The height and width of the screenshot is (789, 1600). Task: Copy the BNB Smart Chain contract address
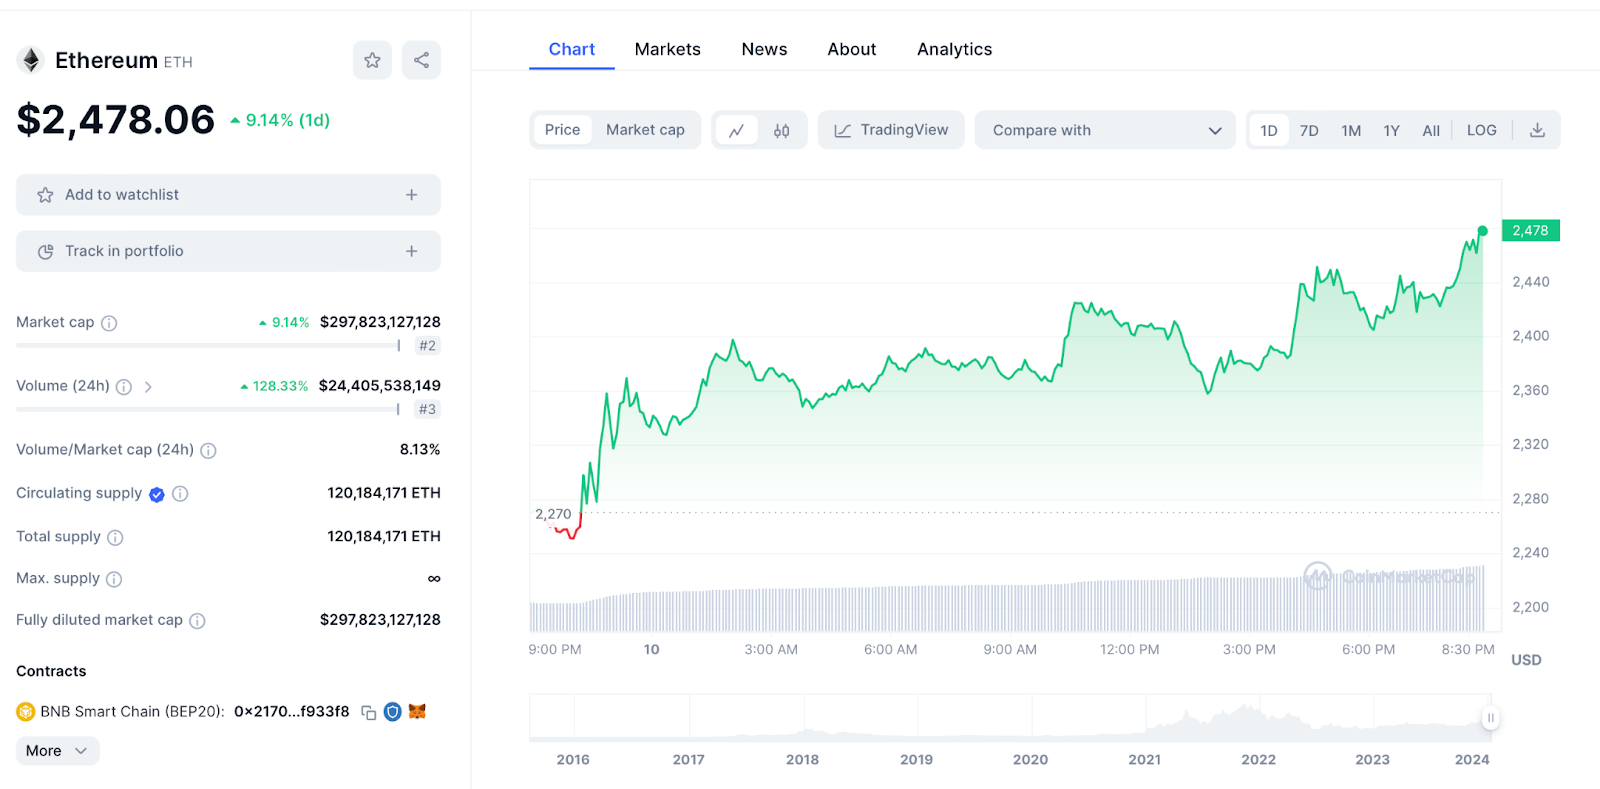pyautogui.click(x=368, y=712)
